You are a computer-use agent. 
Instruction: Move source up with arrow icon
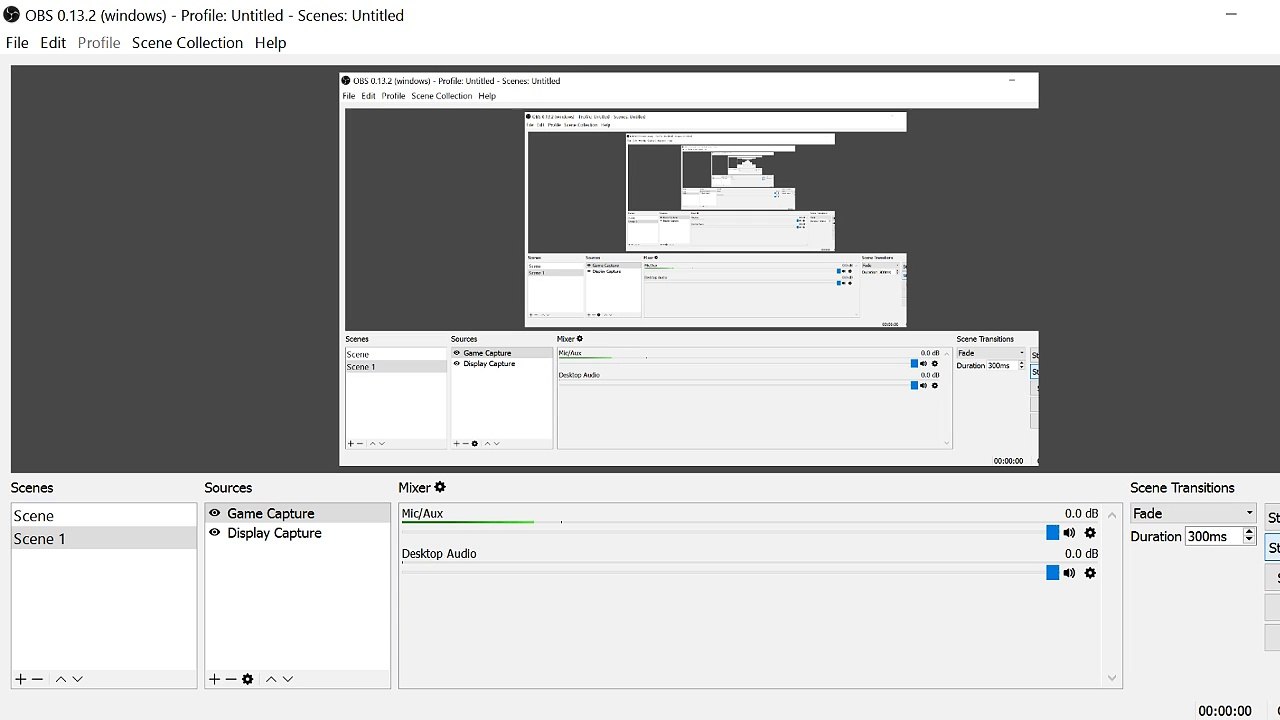click(271, 679)
